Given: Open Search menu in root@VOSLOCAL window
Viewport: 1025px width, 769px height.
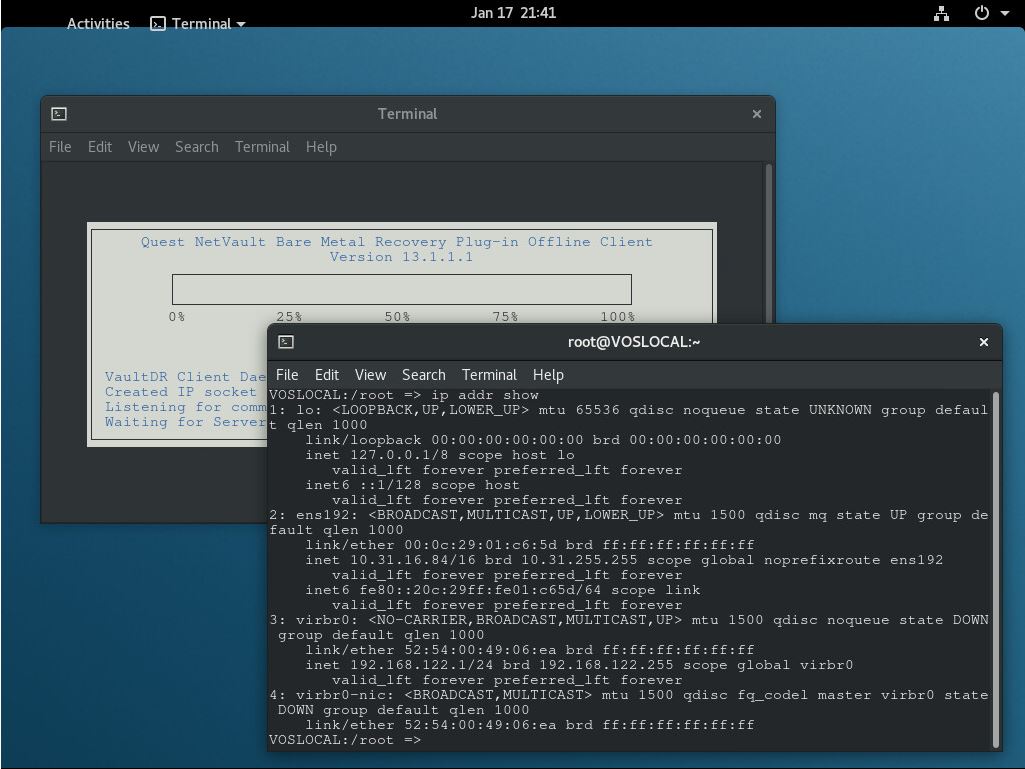Looking at the screenshot, I should tap(424, 375).
